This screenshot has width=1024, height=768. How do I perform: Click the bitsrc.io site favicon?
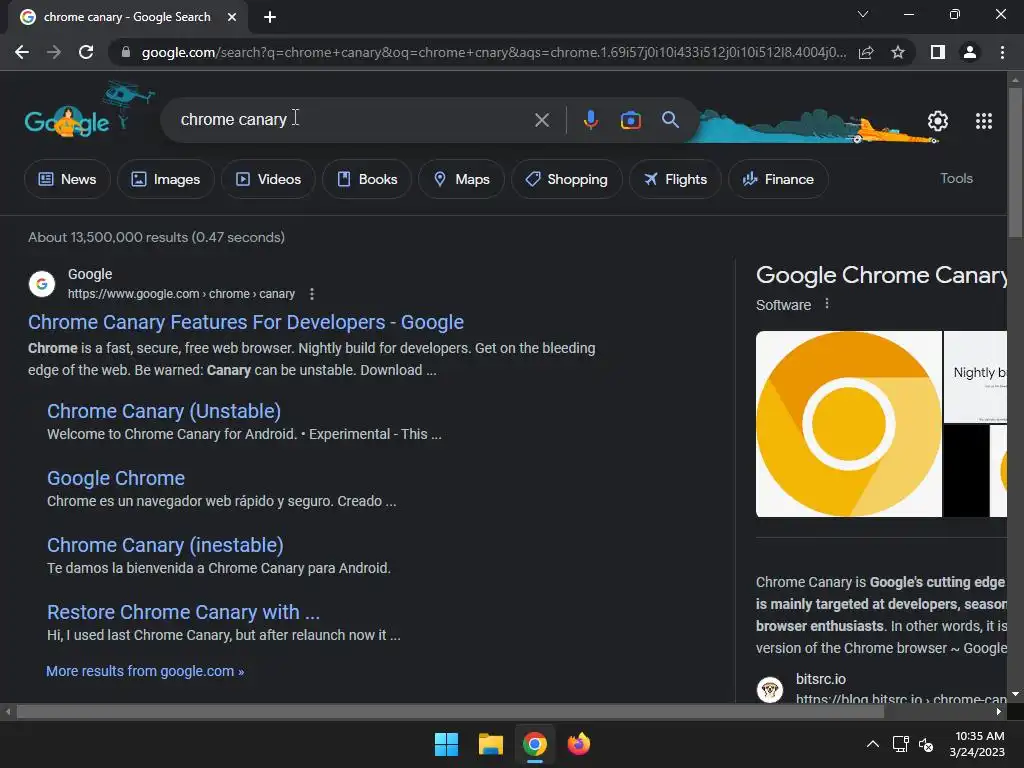pos(770,690)
